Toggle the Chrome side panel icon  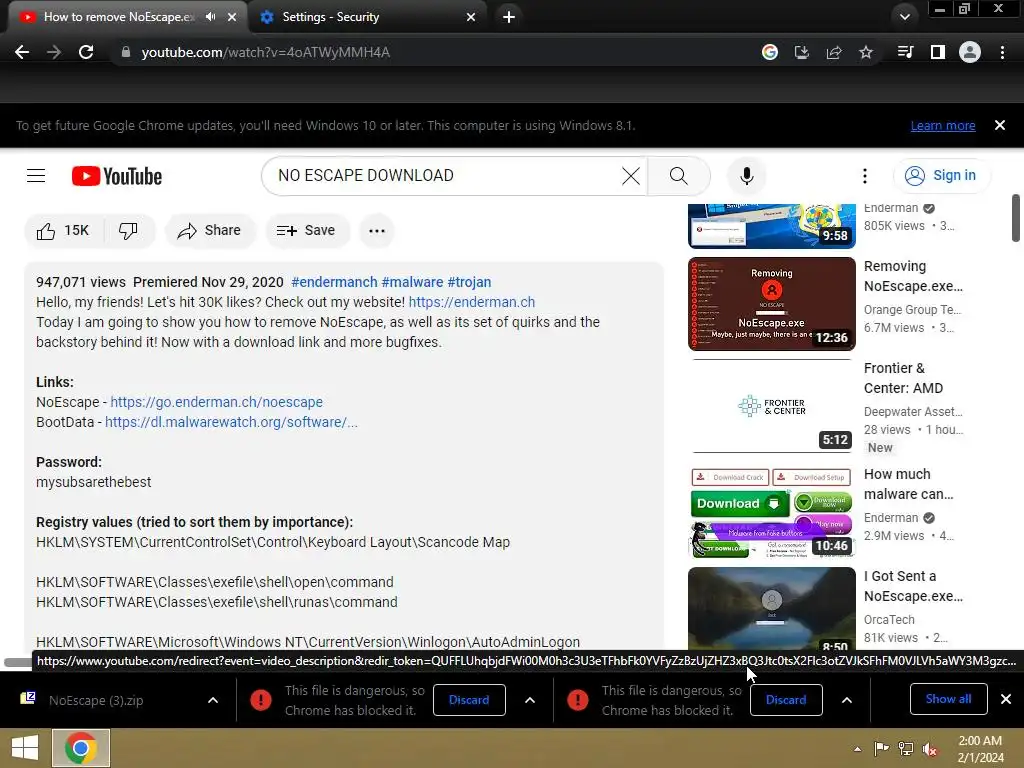938,52
